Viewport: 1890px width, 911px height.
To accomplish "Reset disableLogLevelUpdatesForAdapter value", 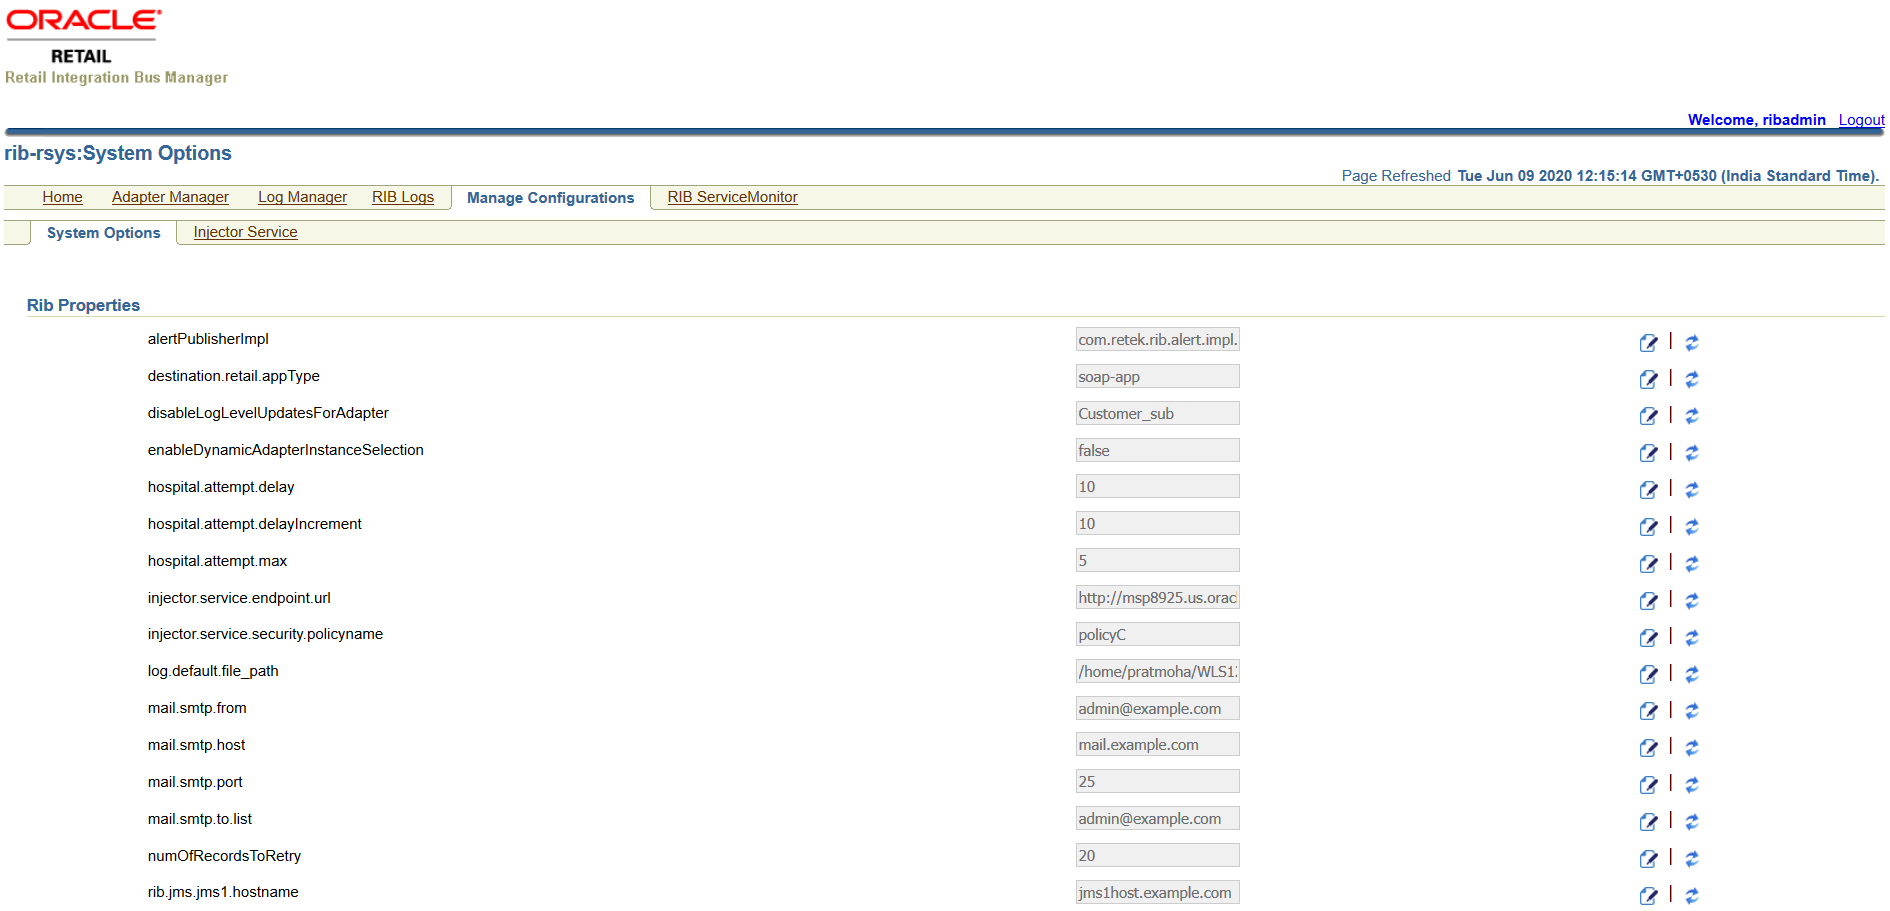I will tap(1692, 416).
